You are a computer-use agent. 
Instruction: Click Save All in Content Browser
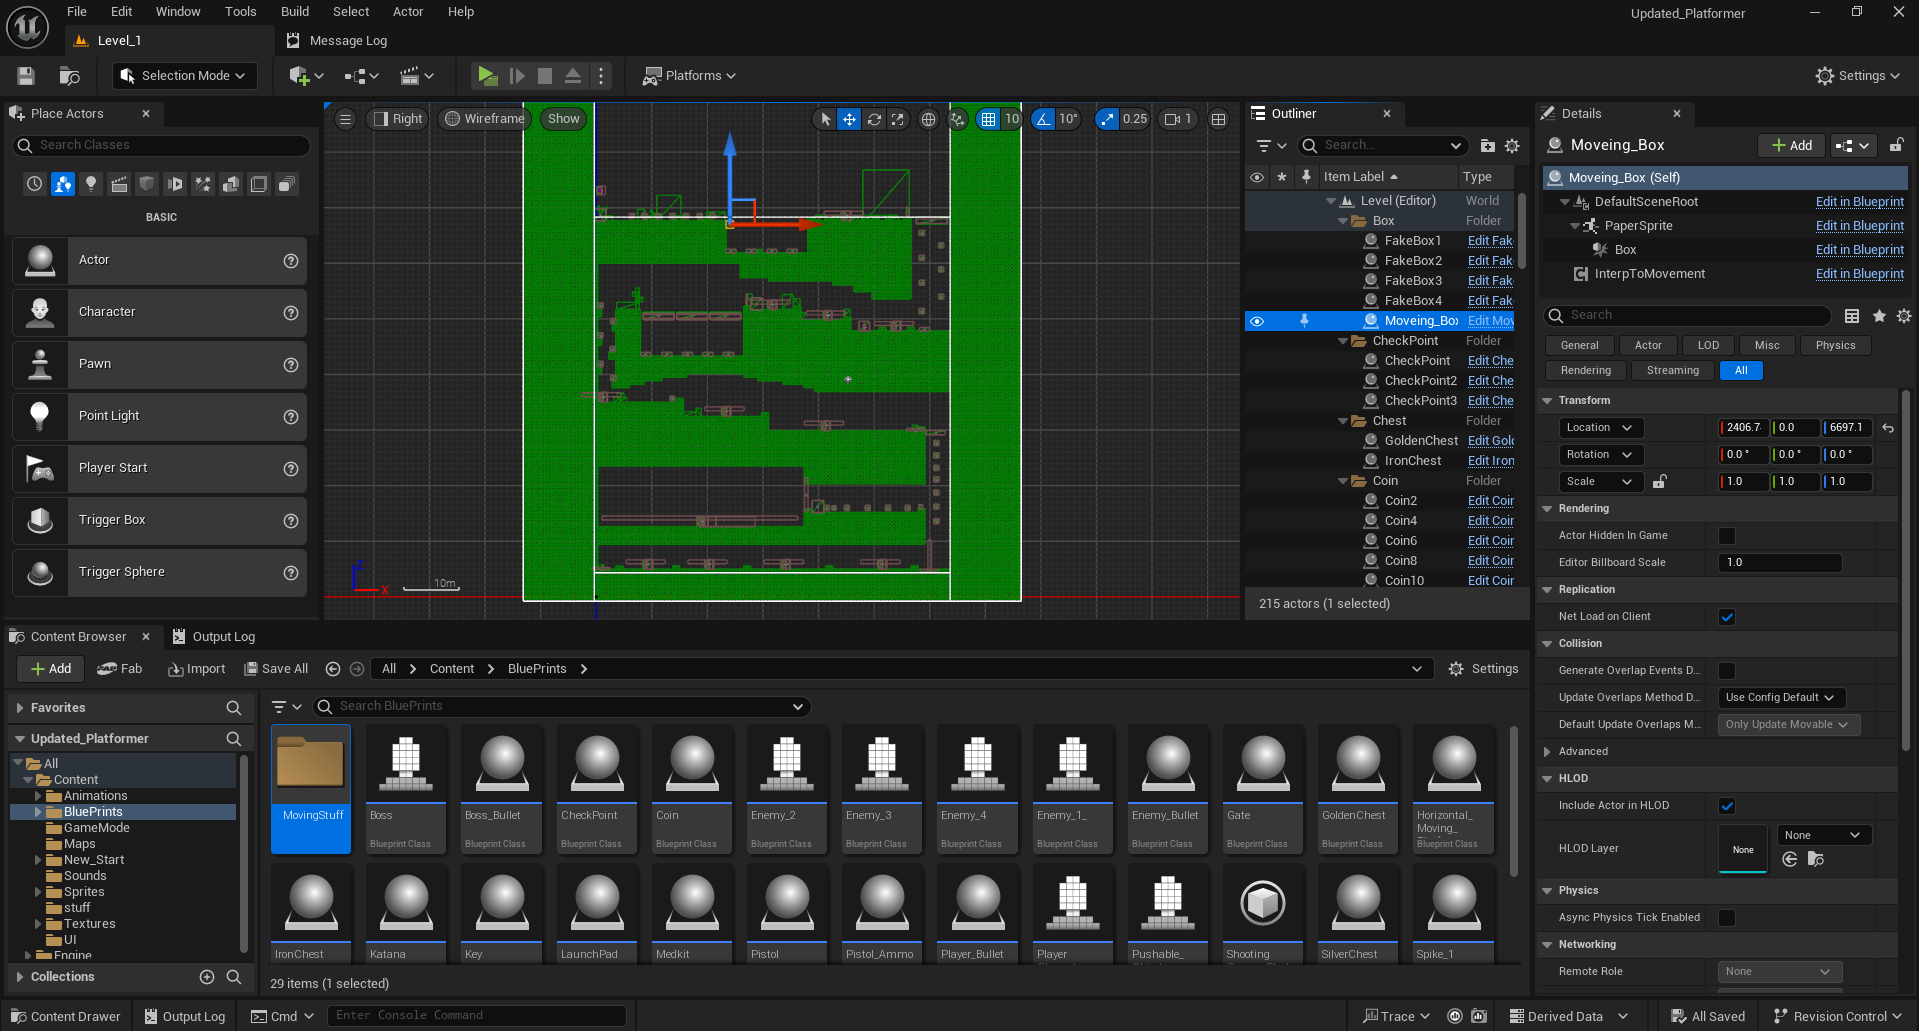pos(277,669)
